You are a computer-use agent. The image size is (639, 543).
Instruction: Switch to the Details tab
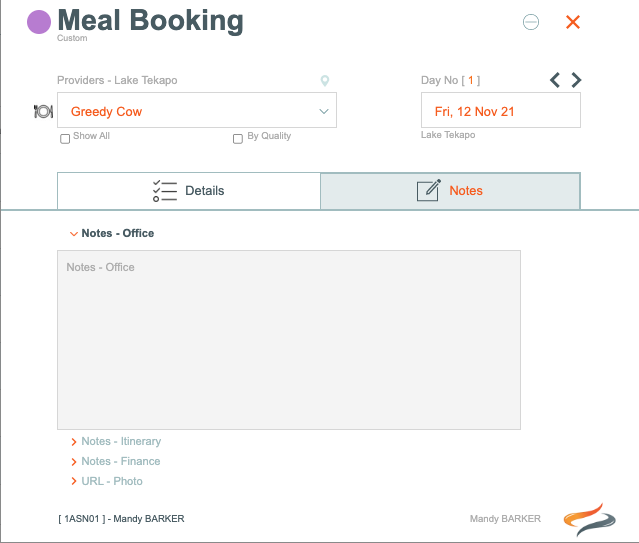pos(189,191)
